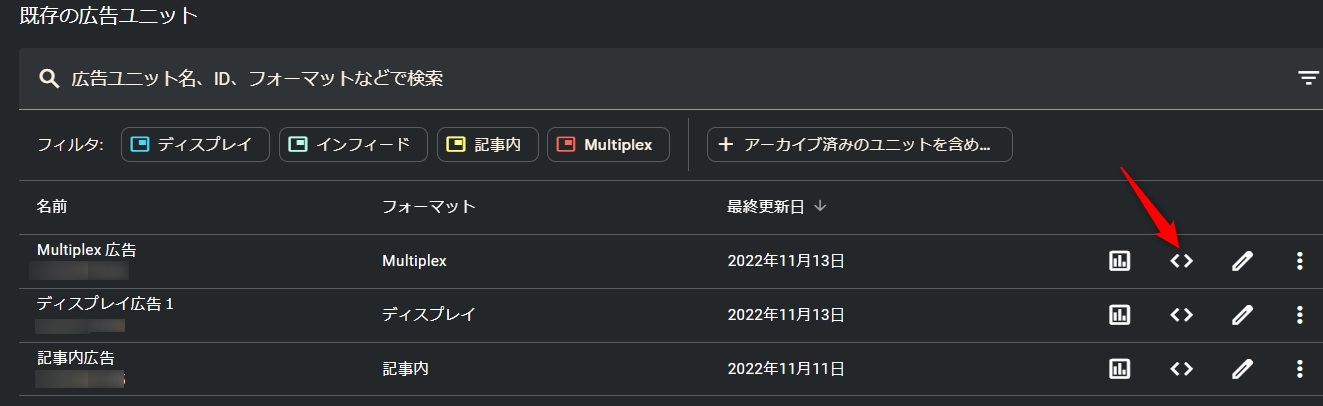Include archived units button
The width and height of the screenshot is (1323, 406).
[859, 144]
